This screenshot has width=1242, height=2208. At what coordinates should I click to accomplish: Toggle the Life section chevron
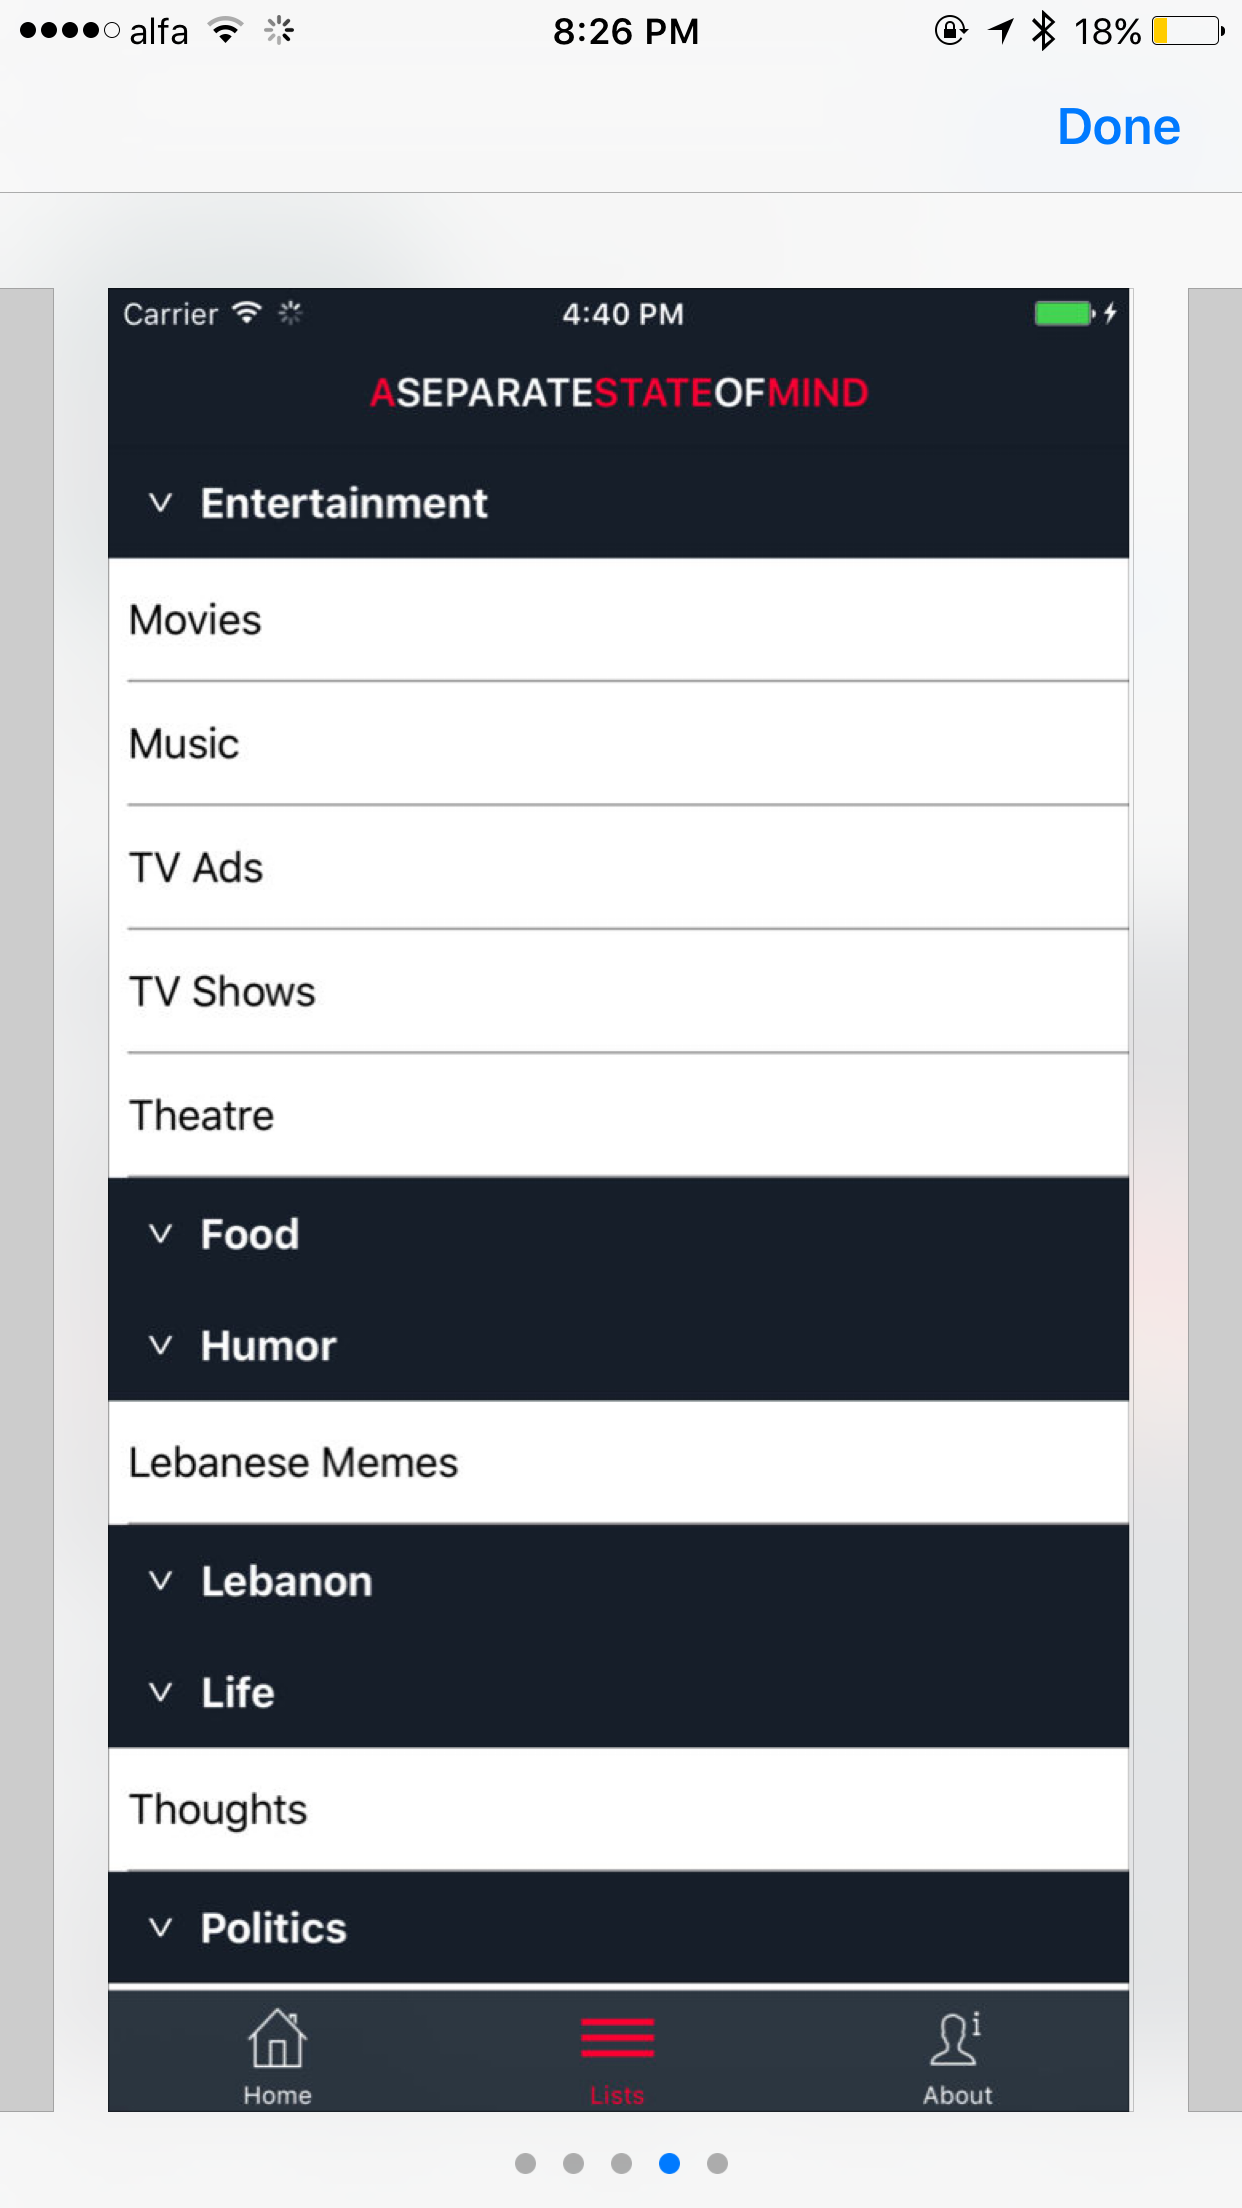pos(160,1692)
